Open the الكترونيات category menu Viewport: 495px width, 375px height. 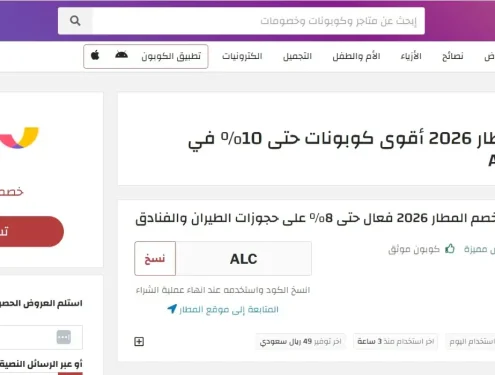(242, 56)
